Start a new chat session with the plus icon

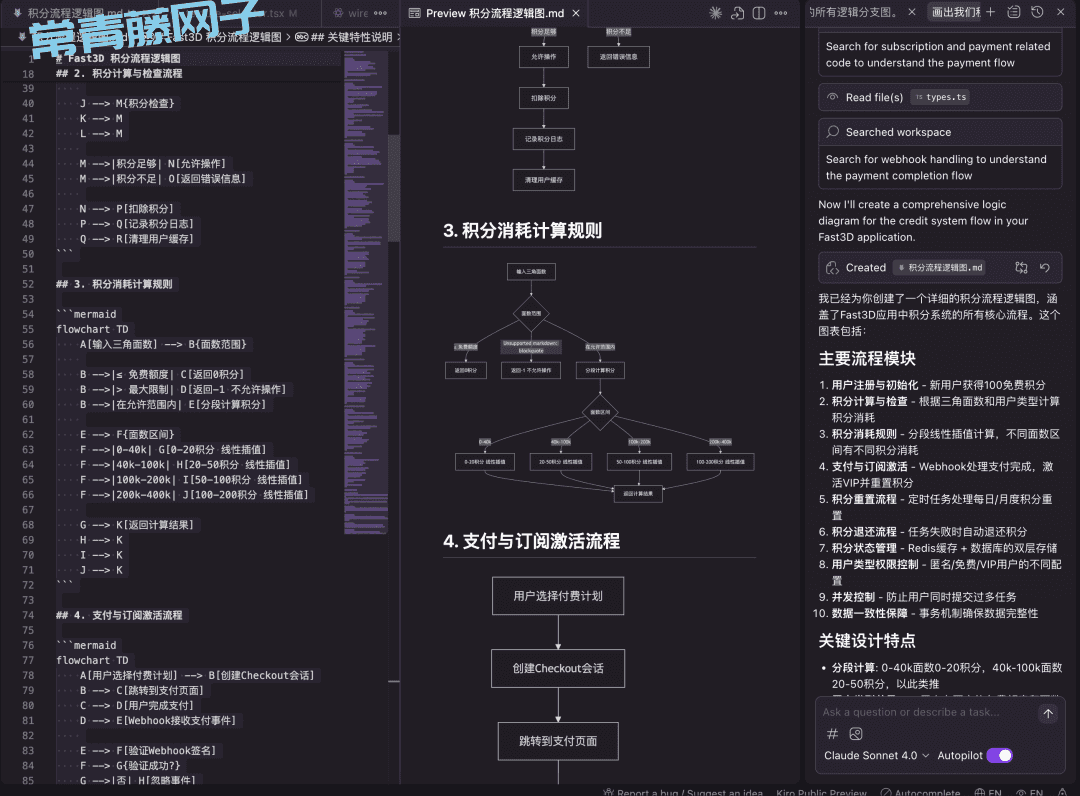(x=990, y=12)
